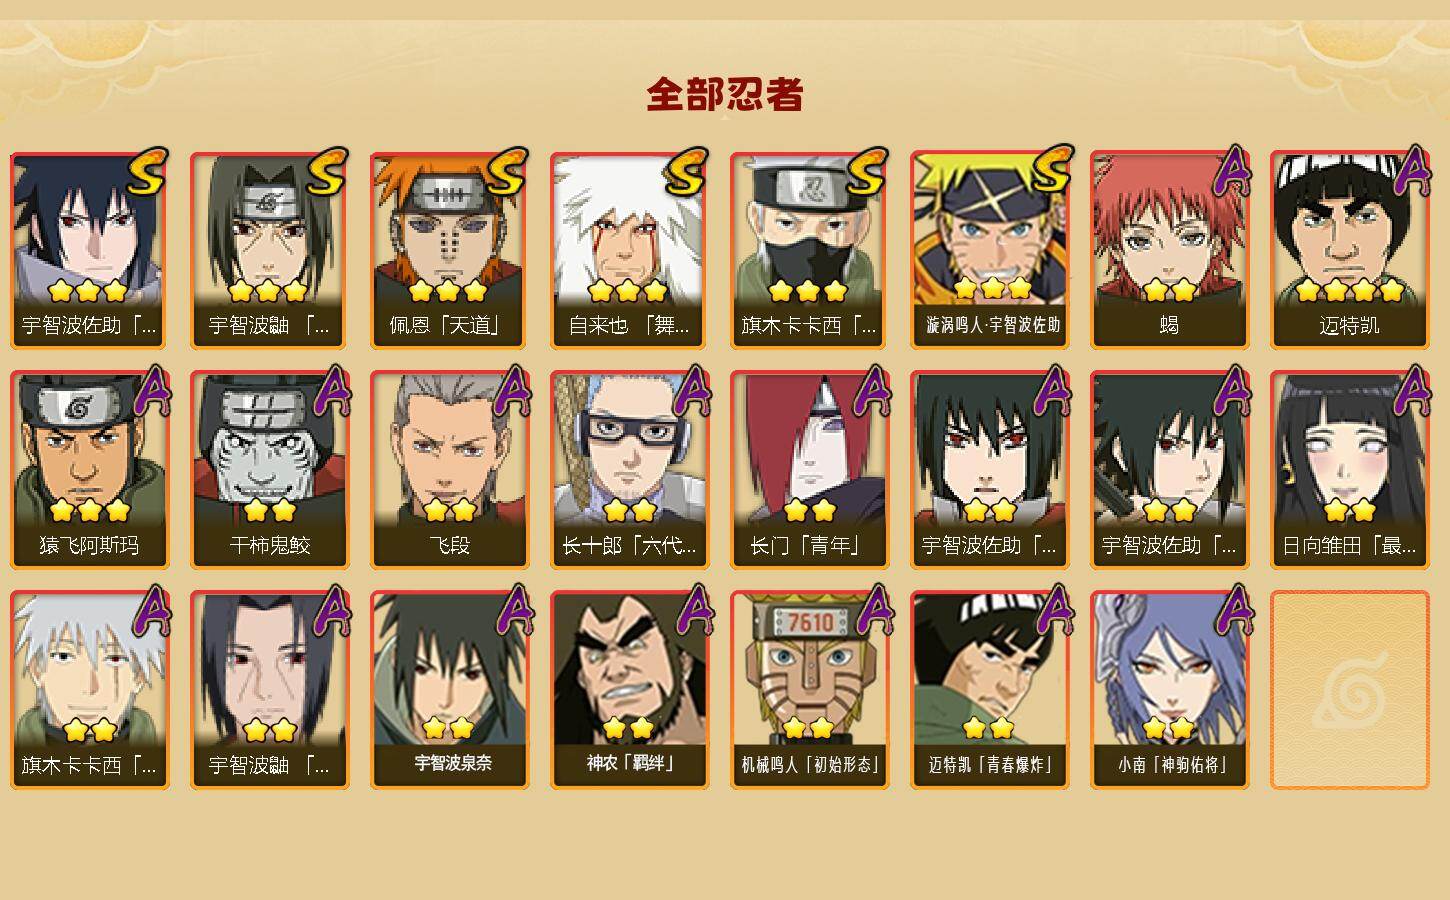Select the 日向雏田 ninja card
The image size is (1450, 900).
[x=1349, y=470]
